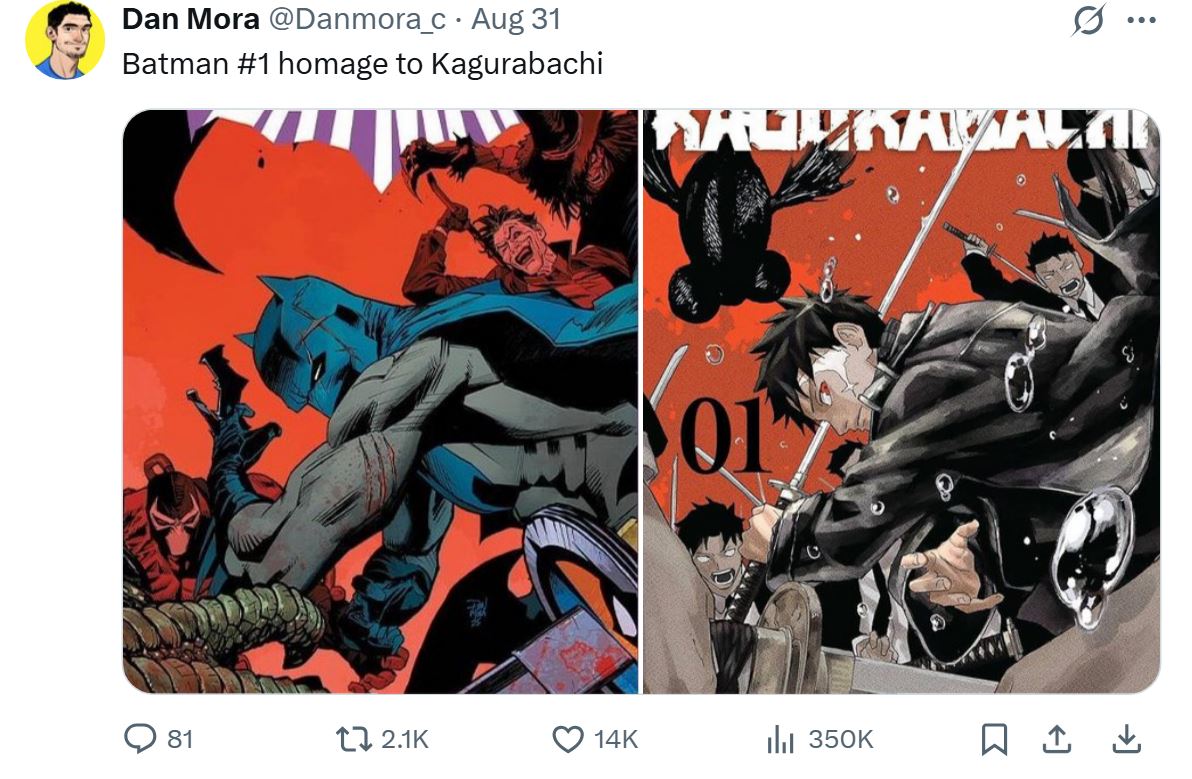This screenshot has height=779, width=1192.
Task: Click the 2.1K reposts count
Action: pyautogui.click(x=404, y=739)
